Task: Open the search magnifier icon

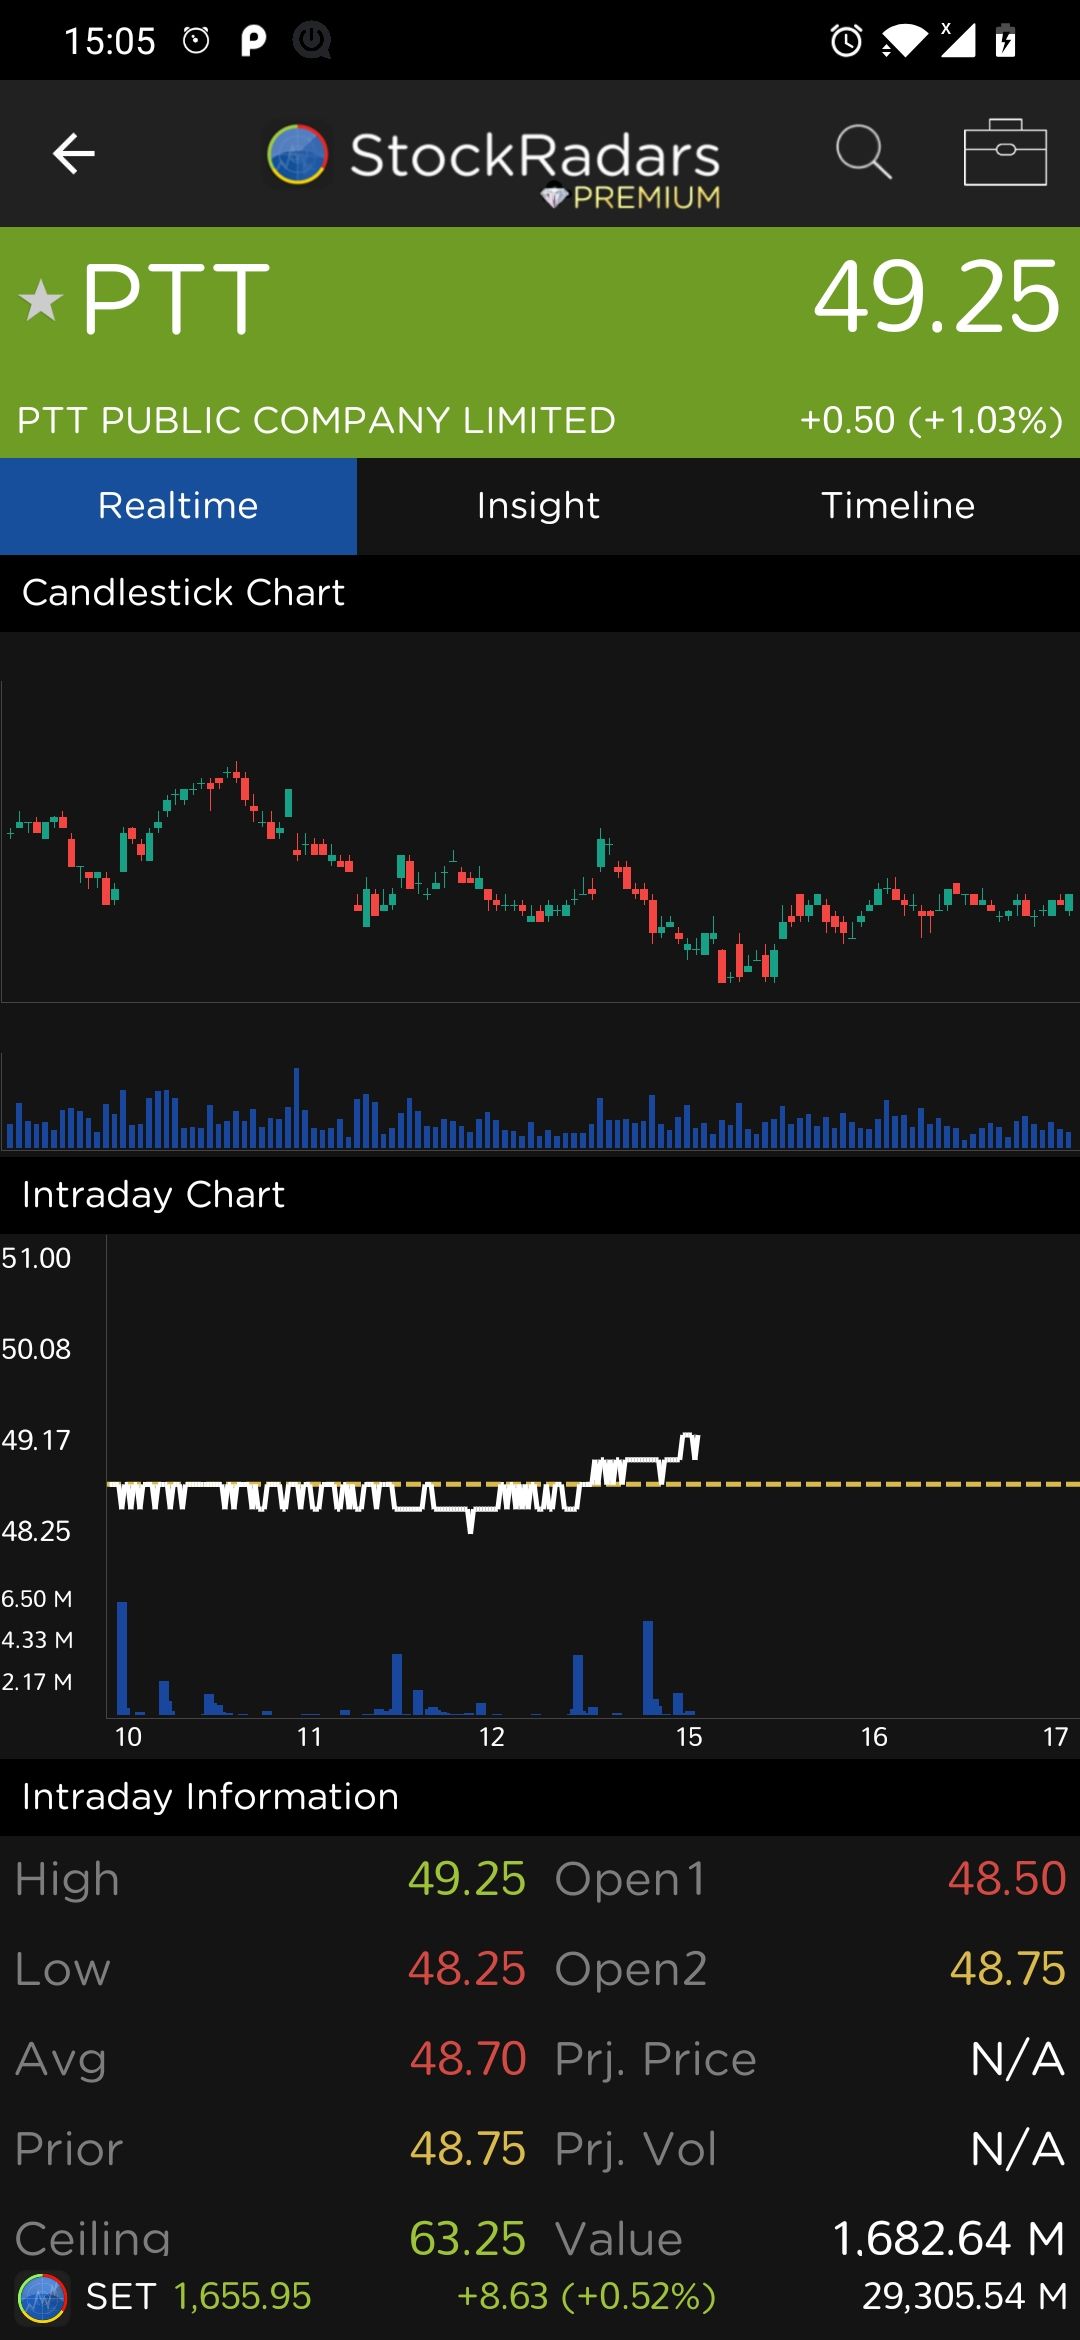Action: [x=863, y=153]
